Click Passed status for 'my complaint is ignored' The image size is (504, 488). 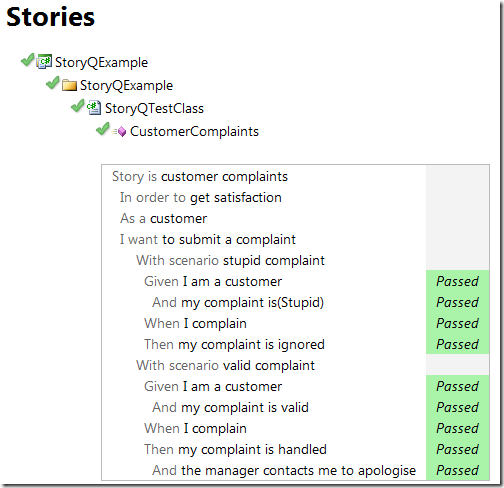(x=457, y=344)
